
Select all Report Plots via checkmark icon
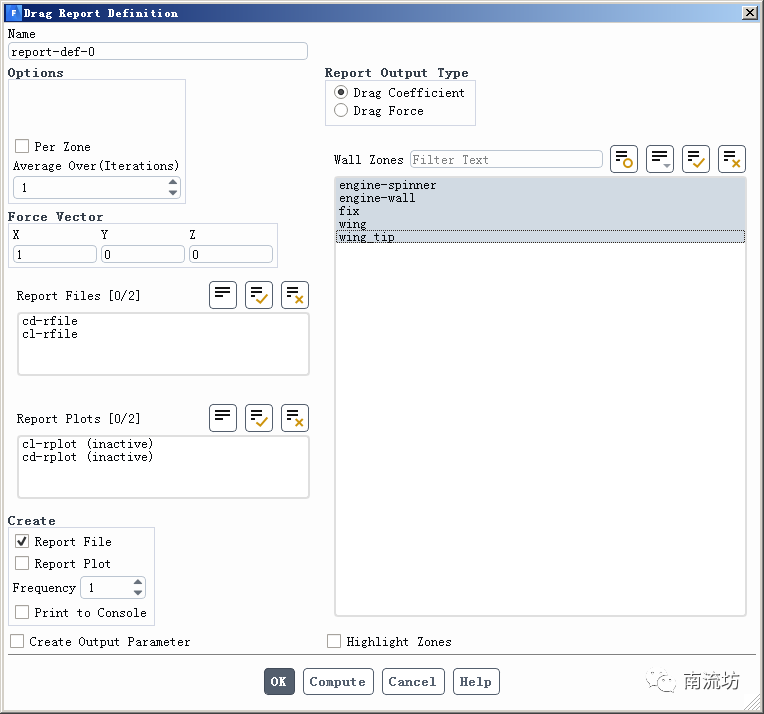click(x=259, y=418)
